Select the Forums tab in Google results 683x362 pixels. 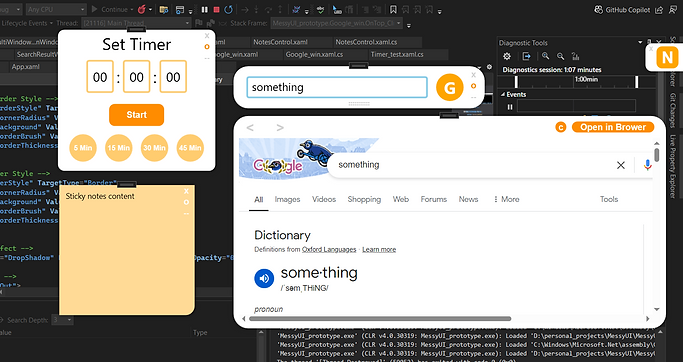coord(433,199)
